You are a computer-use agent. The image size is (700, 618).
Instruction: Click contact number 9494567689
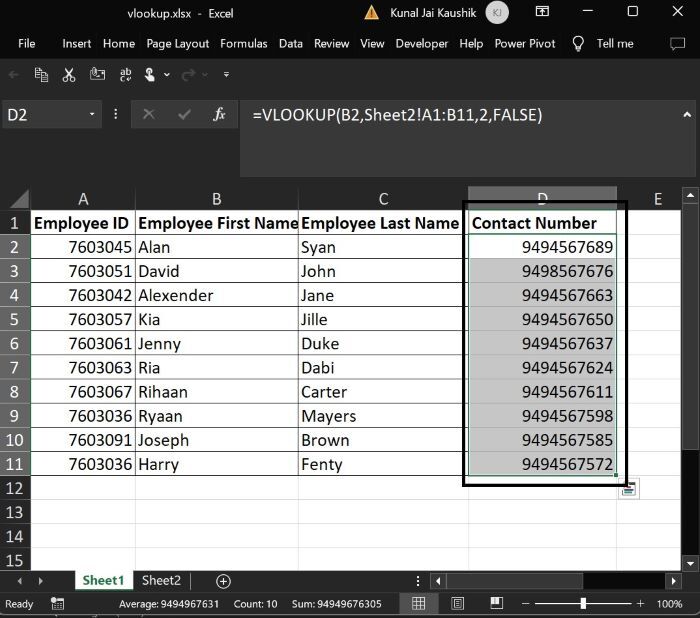542,247
